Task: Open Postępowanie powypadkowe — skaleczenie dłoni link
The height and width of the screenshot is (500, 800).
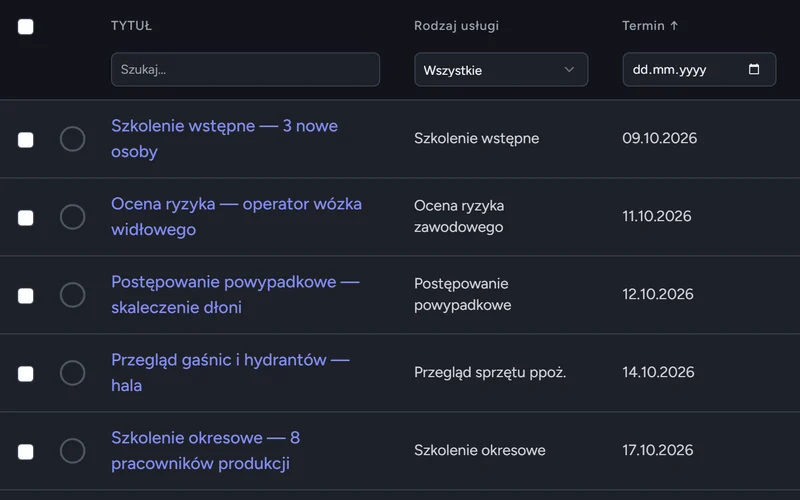Action: click(235, 295)
